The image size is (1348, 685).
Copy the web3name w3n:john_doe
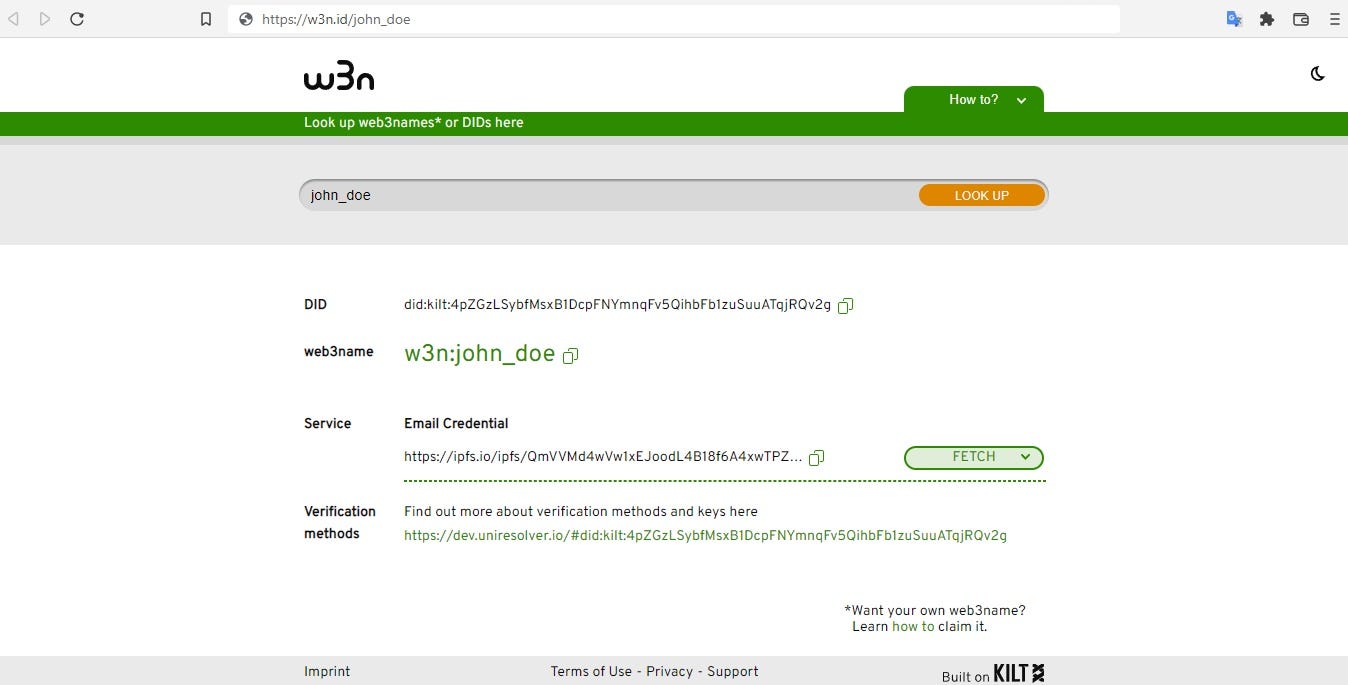(571, 356)
